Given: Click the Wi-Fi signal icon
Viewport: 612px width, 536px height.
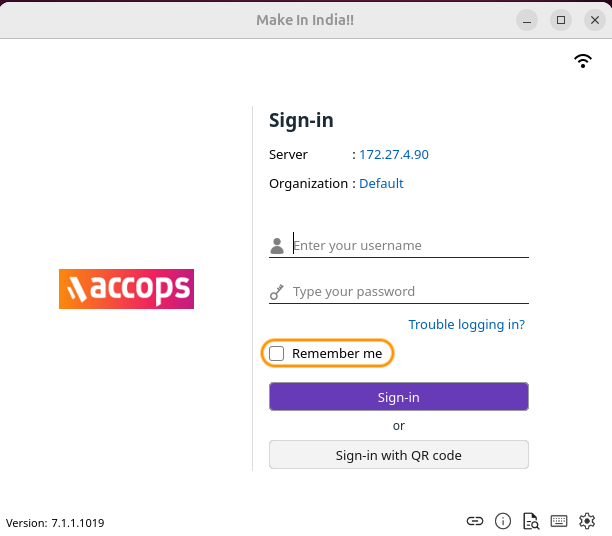Looking at the screenshot, I should tap(583, 61).
